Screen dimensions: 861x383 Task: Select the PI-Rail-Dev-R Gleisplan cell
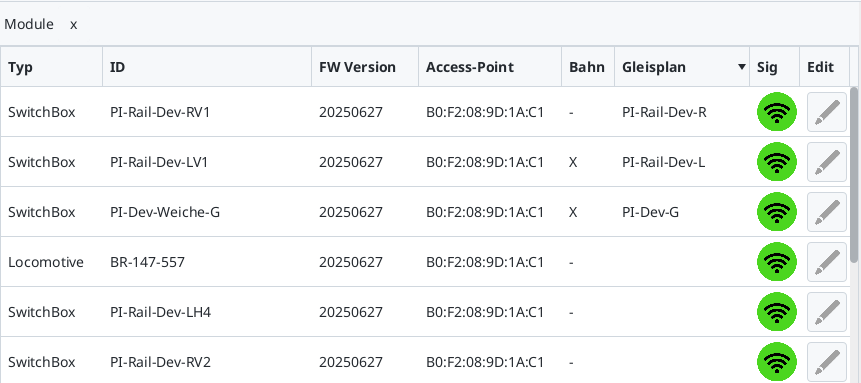click(x=681, y=112)
